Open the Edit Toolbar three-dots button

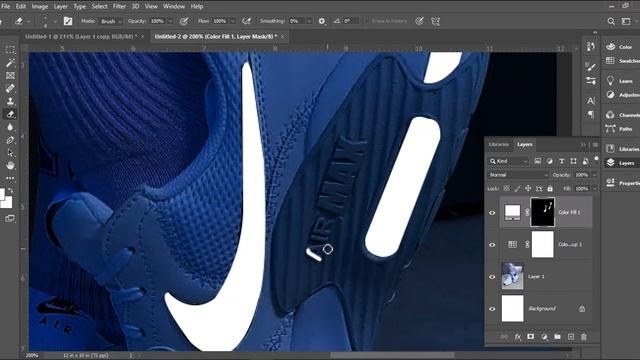tap(10, 178)
